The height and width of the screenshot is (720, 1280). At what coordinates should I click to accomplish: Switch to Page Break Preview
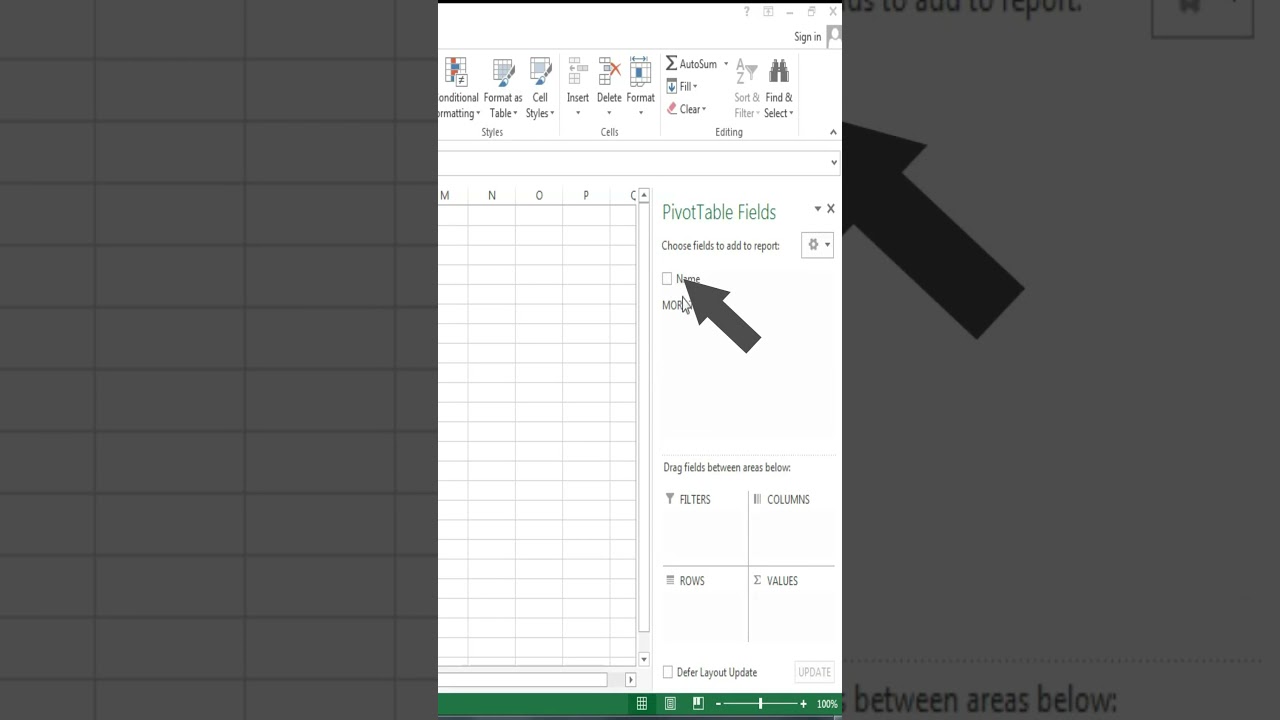point(698,704)
